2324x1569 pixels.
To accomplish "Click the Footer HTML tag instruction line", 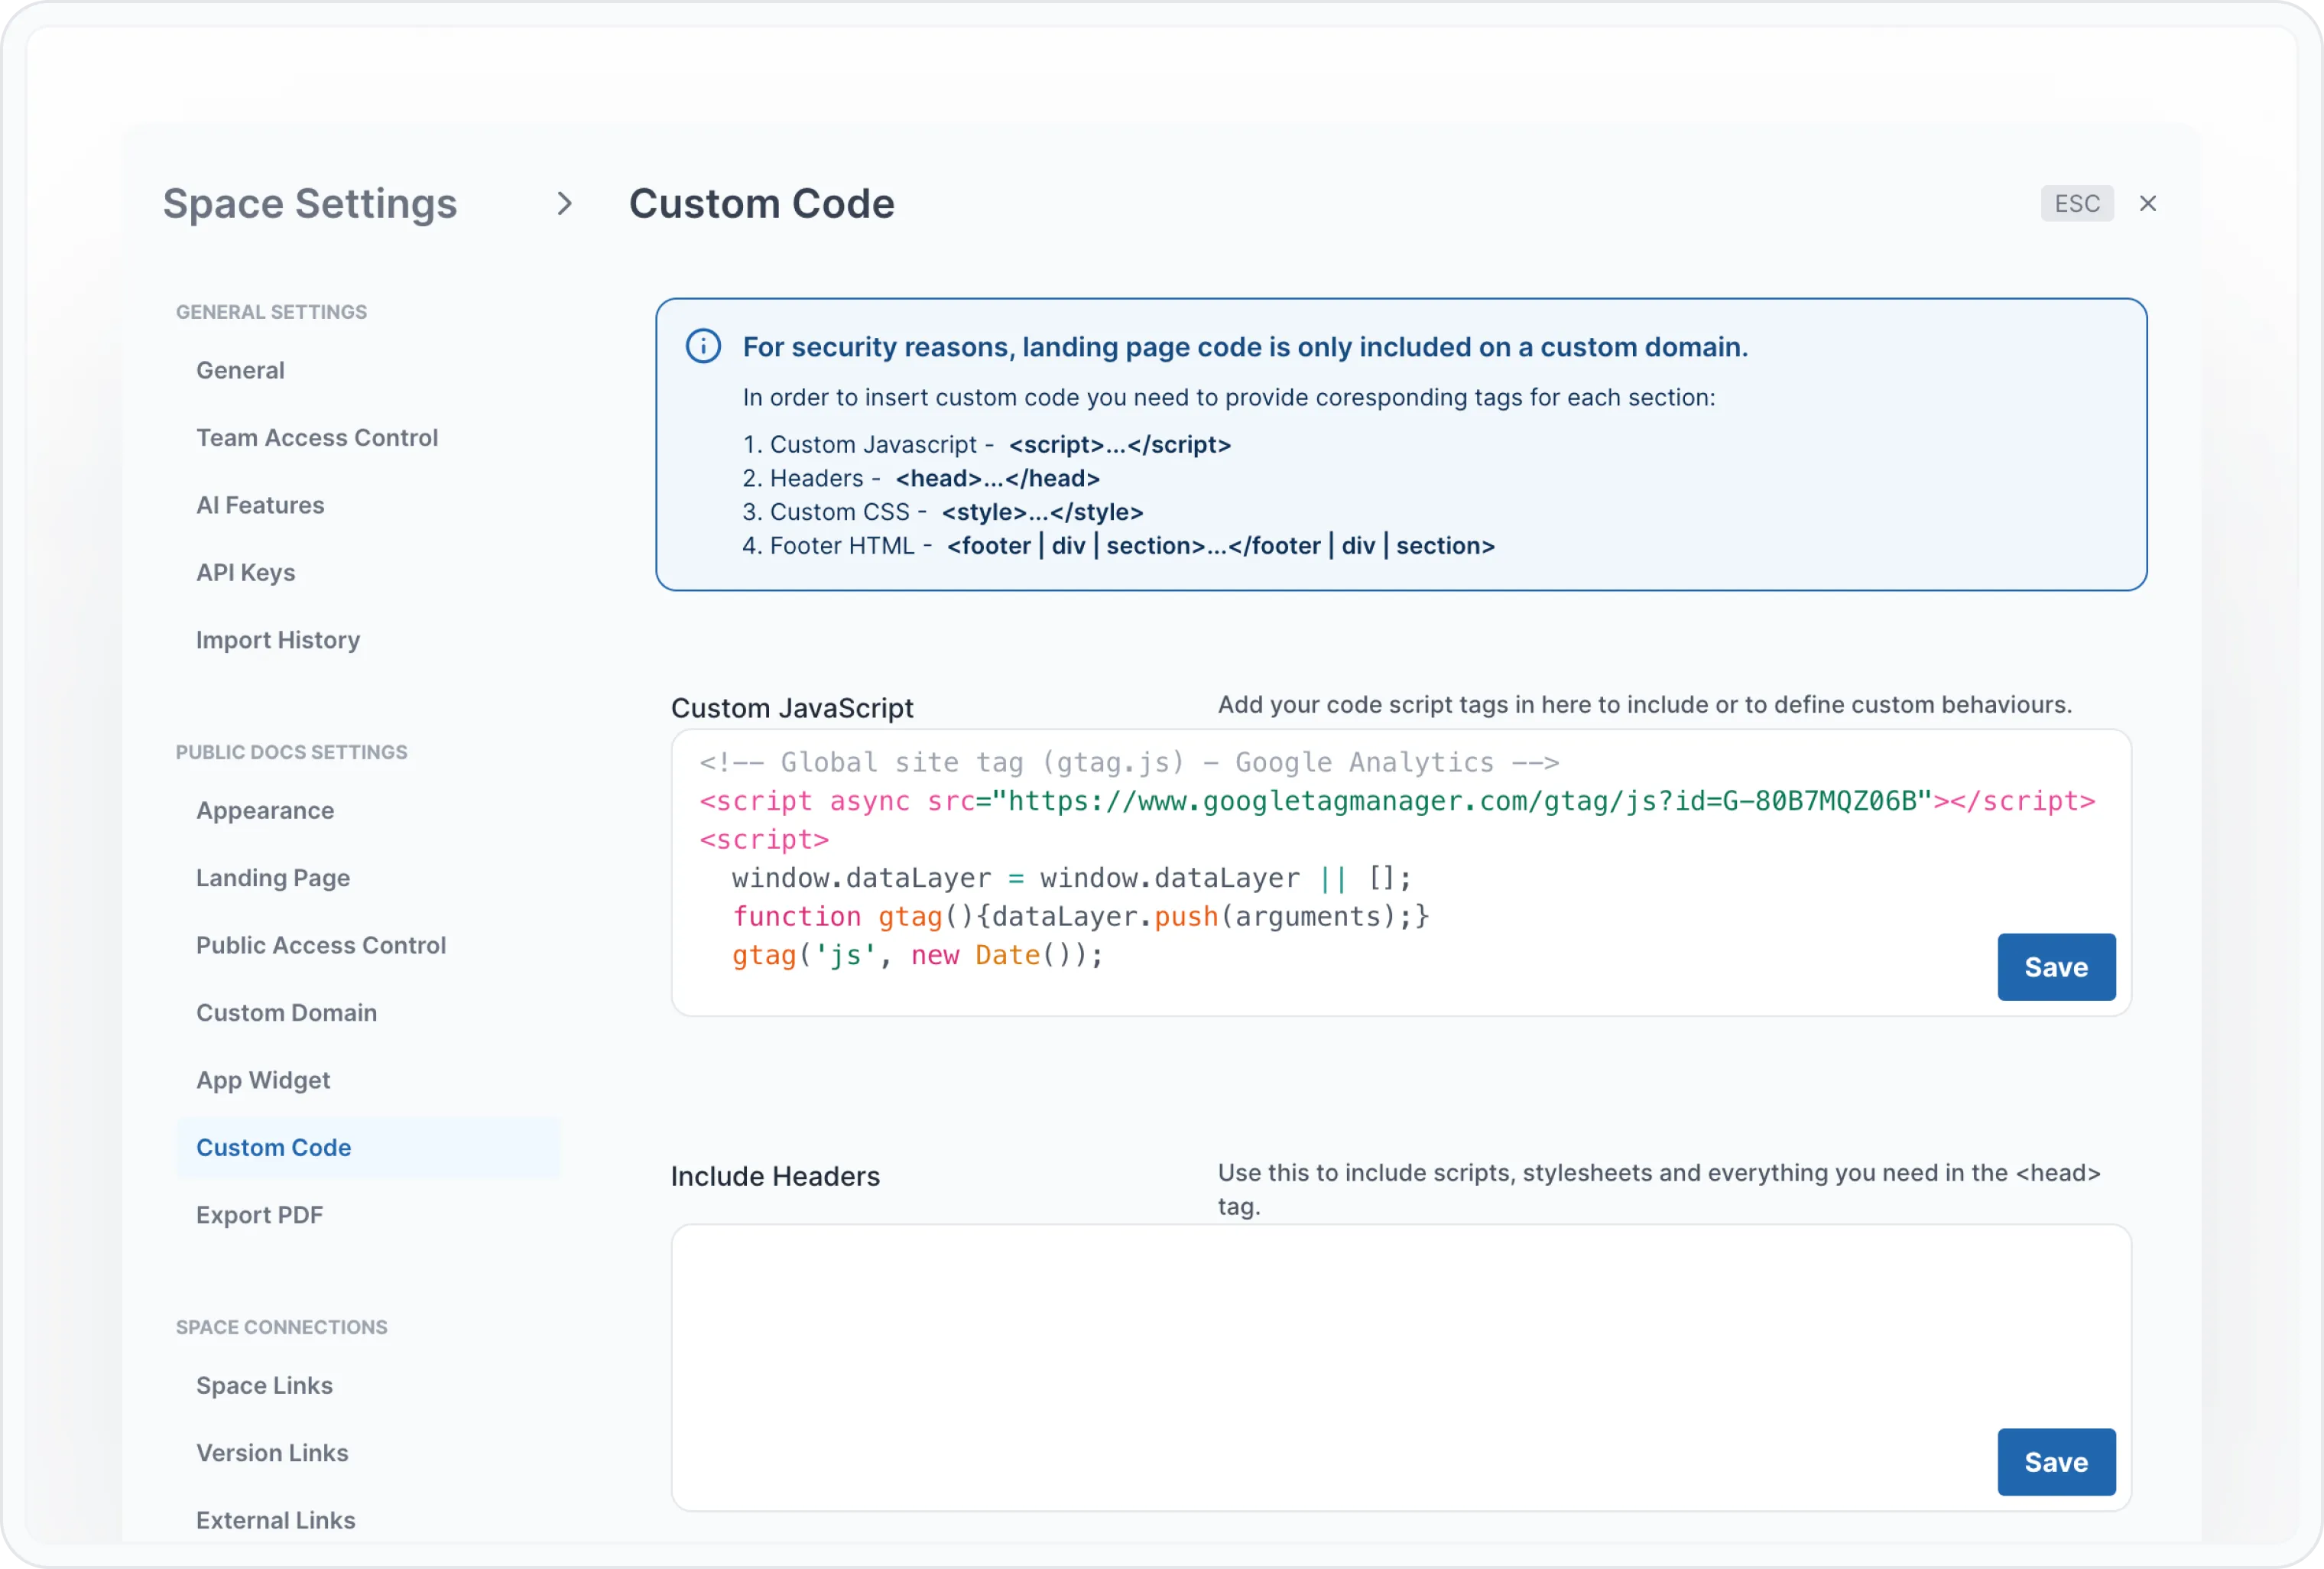I will pos(1118,546).
